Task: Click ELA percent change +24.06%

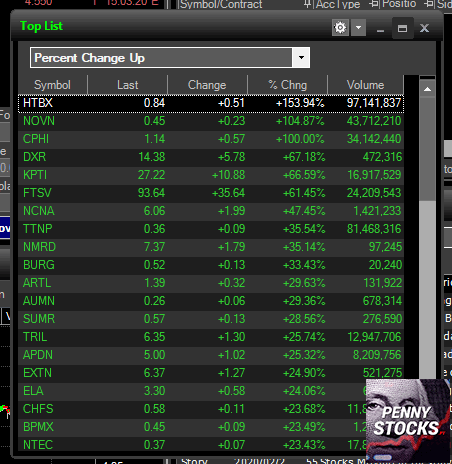Action: [304, 391]
